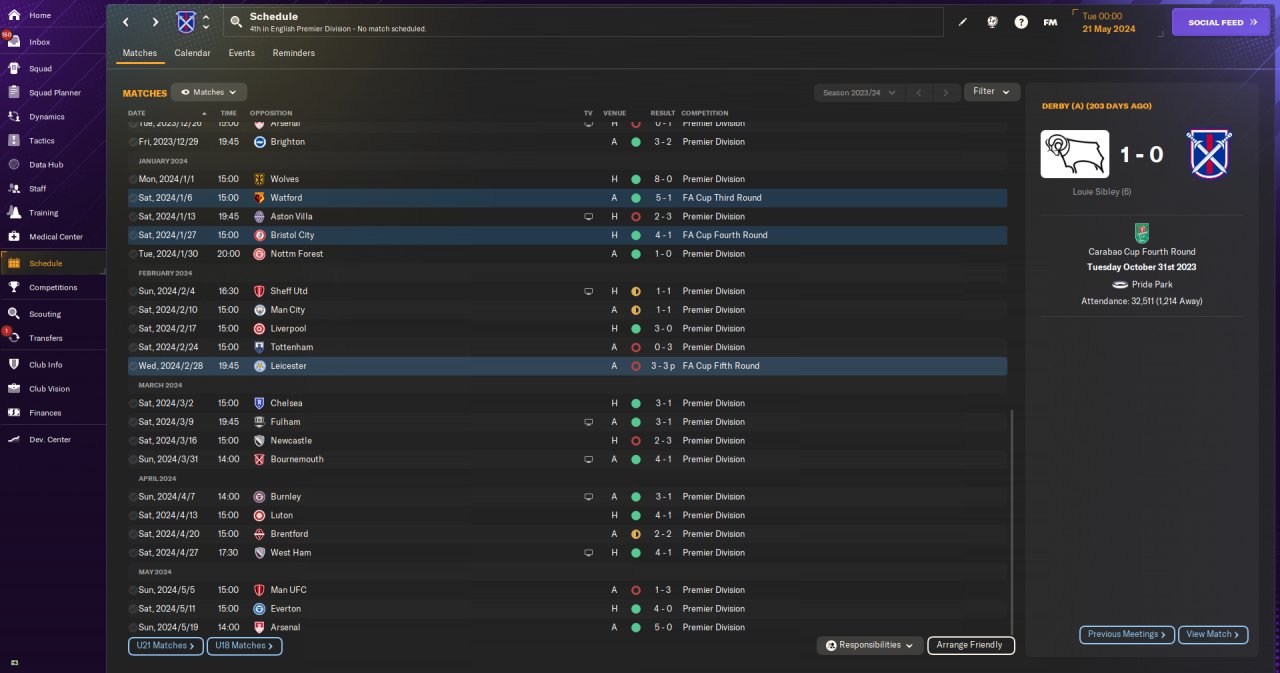This screenshot has height=673, width=1280.
Task: Open the Staff sidebar icon
Action: click(14, 188)
